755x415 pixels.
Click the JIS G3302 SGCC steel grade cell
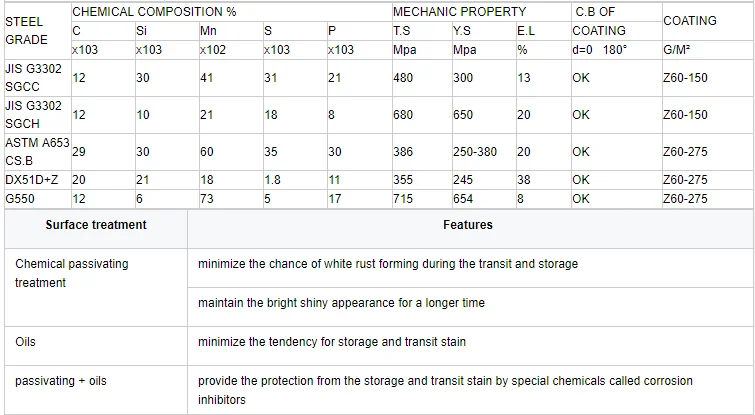[x=33, y=77]
